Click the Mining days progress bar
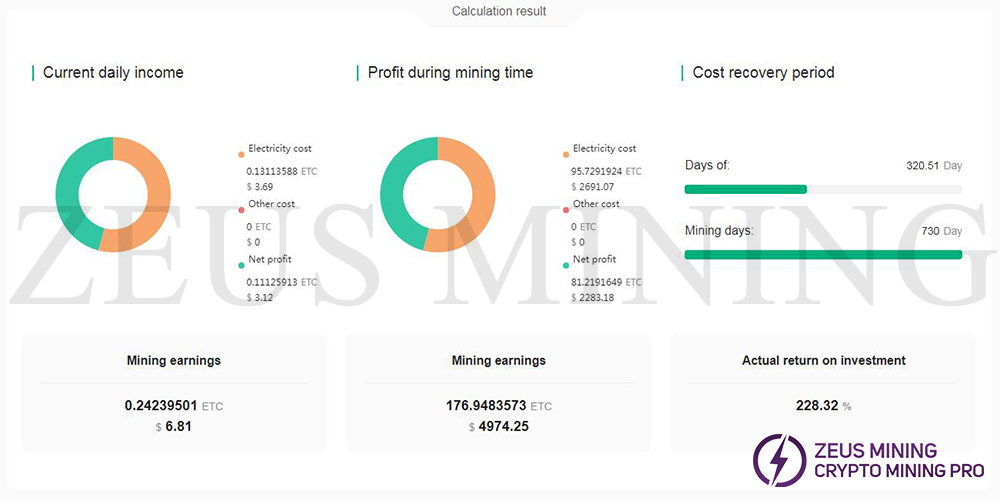Screen dimensions: 1000x501 click(x=822, y=254)
